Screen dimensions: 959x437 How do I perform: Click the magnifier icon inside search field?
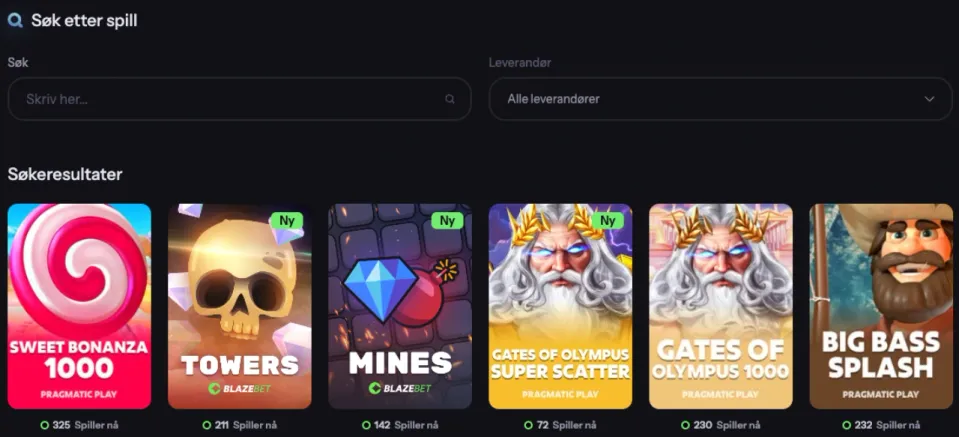click(x=450, y=99)
